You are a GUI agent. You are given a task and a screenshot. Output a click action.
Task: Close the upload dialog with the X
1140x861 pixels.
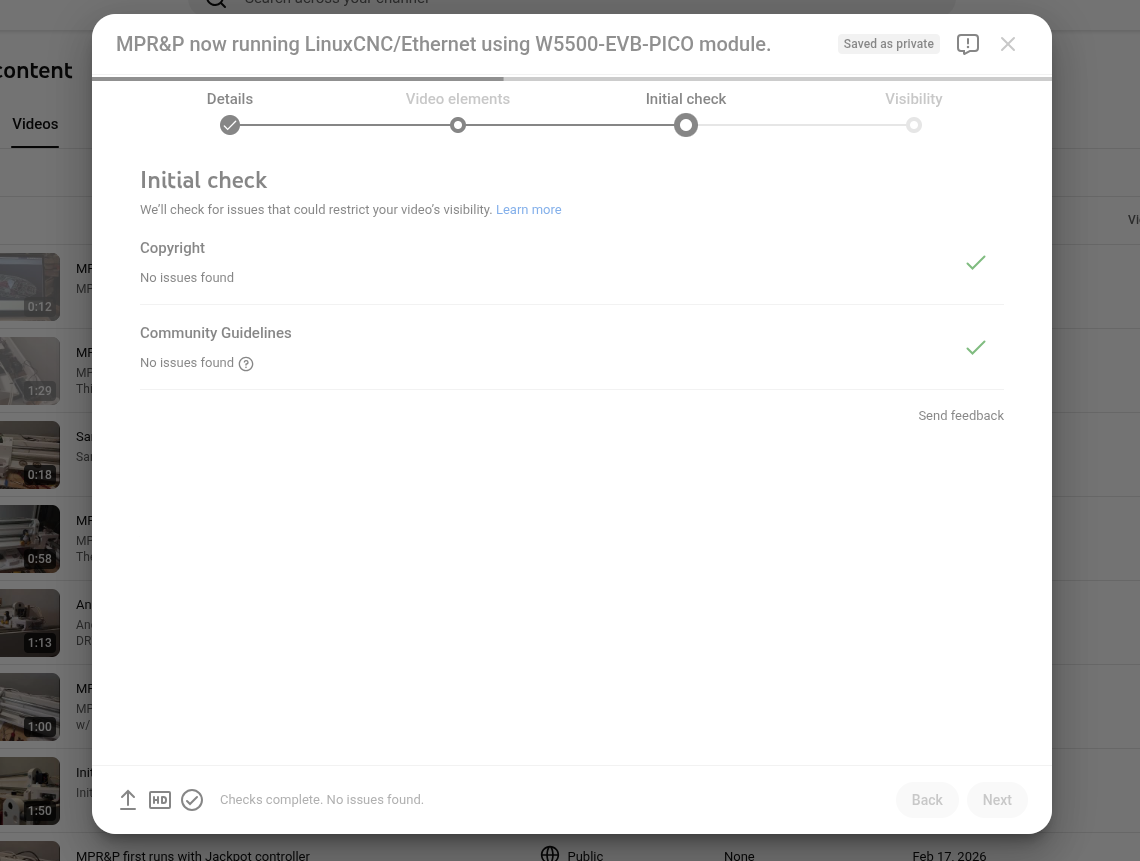pyautogui.click(x=1008, y=44)
